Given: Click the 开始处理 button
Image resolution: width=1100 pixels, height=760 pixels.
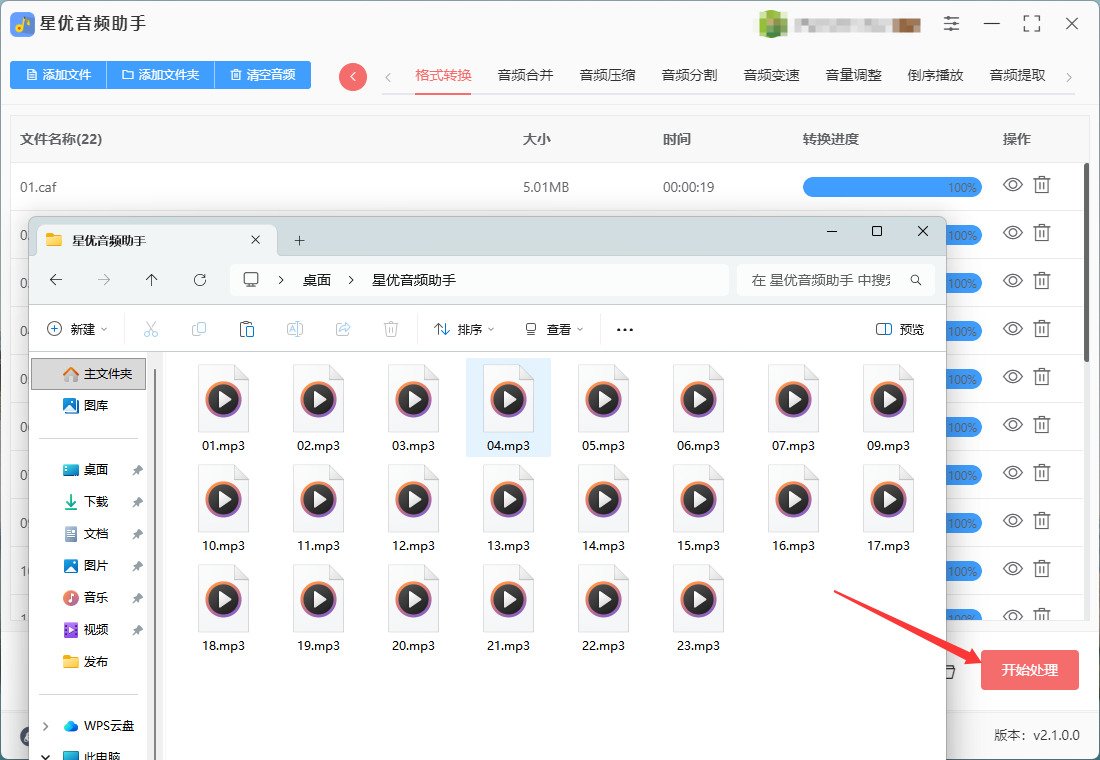Looking at the screenshot, I should (x=1029, y=670).
